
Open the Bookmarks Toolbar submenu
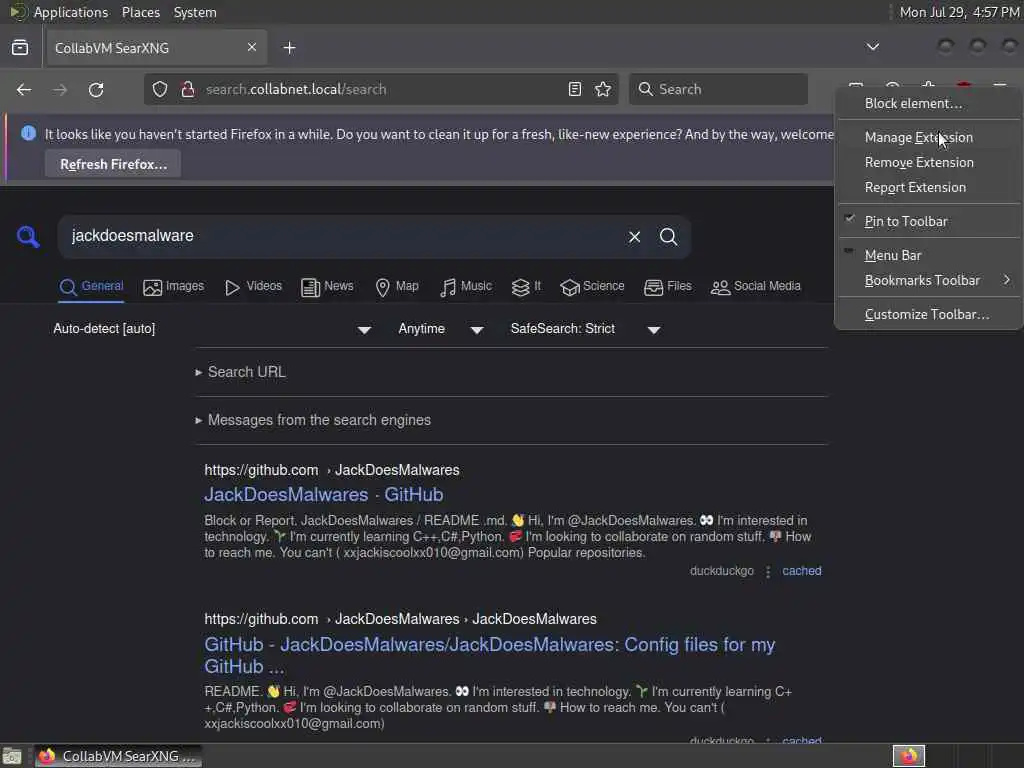[928, 281]
